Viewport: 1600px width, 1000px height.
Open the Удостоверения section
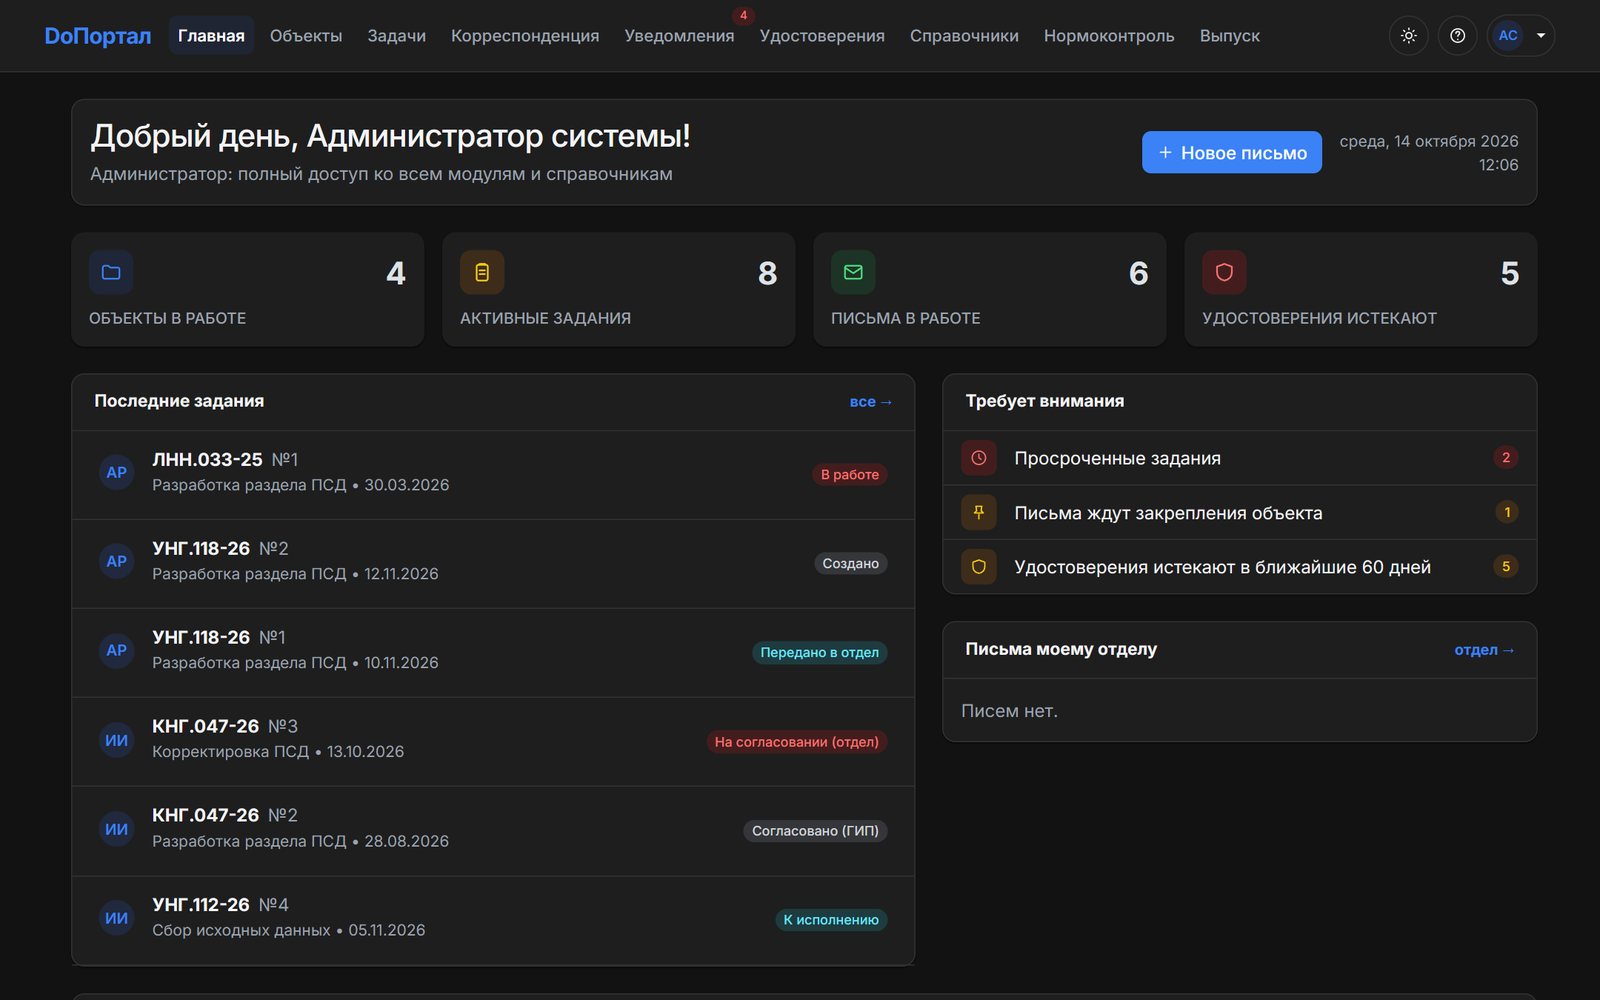(x=822, y=36)
